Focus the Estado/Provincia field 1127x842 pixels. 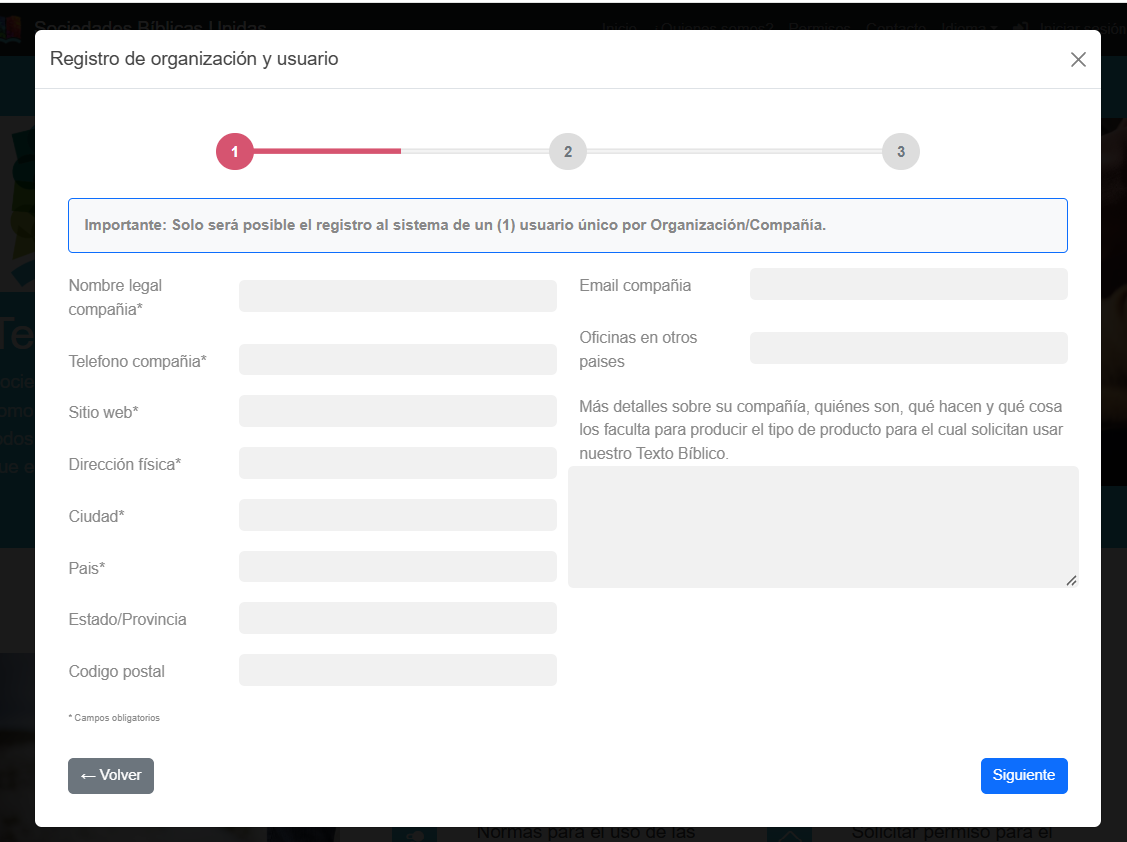[397, 618]
